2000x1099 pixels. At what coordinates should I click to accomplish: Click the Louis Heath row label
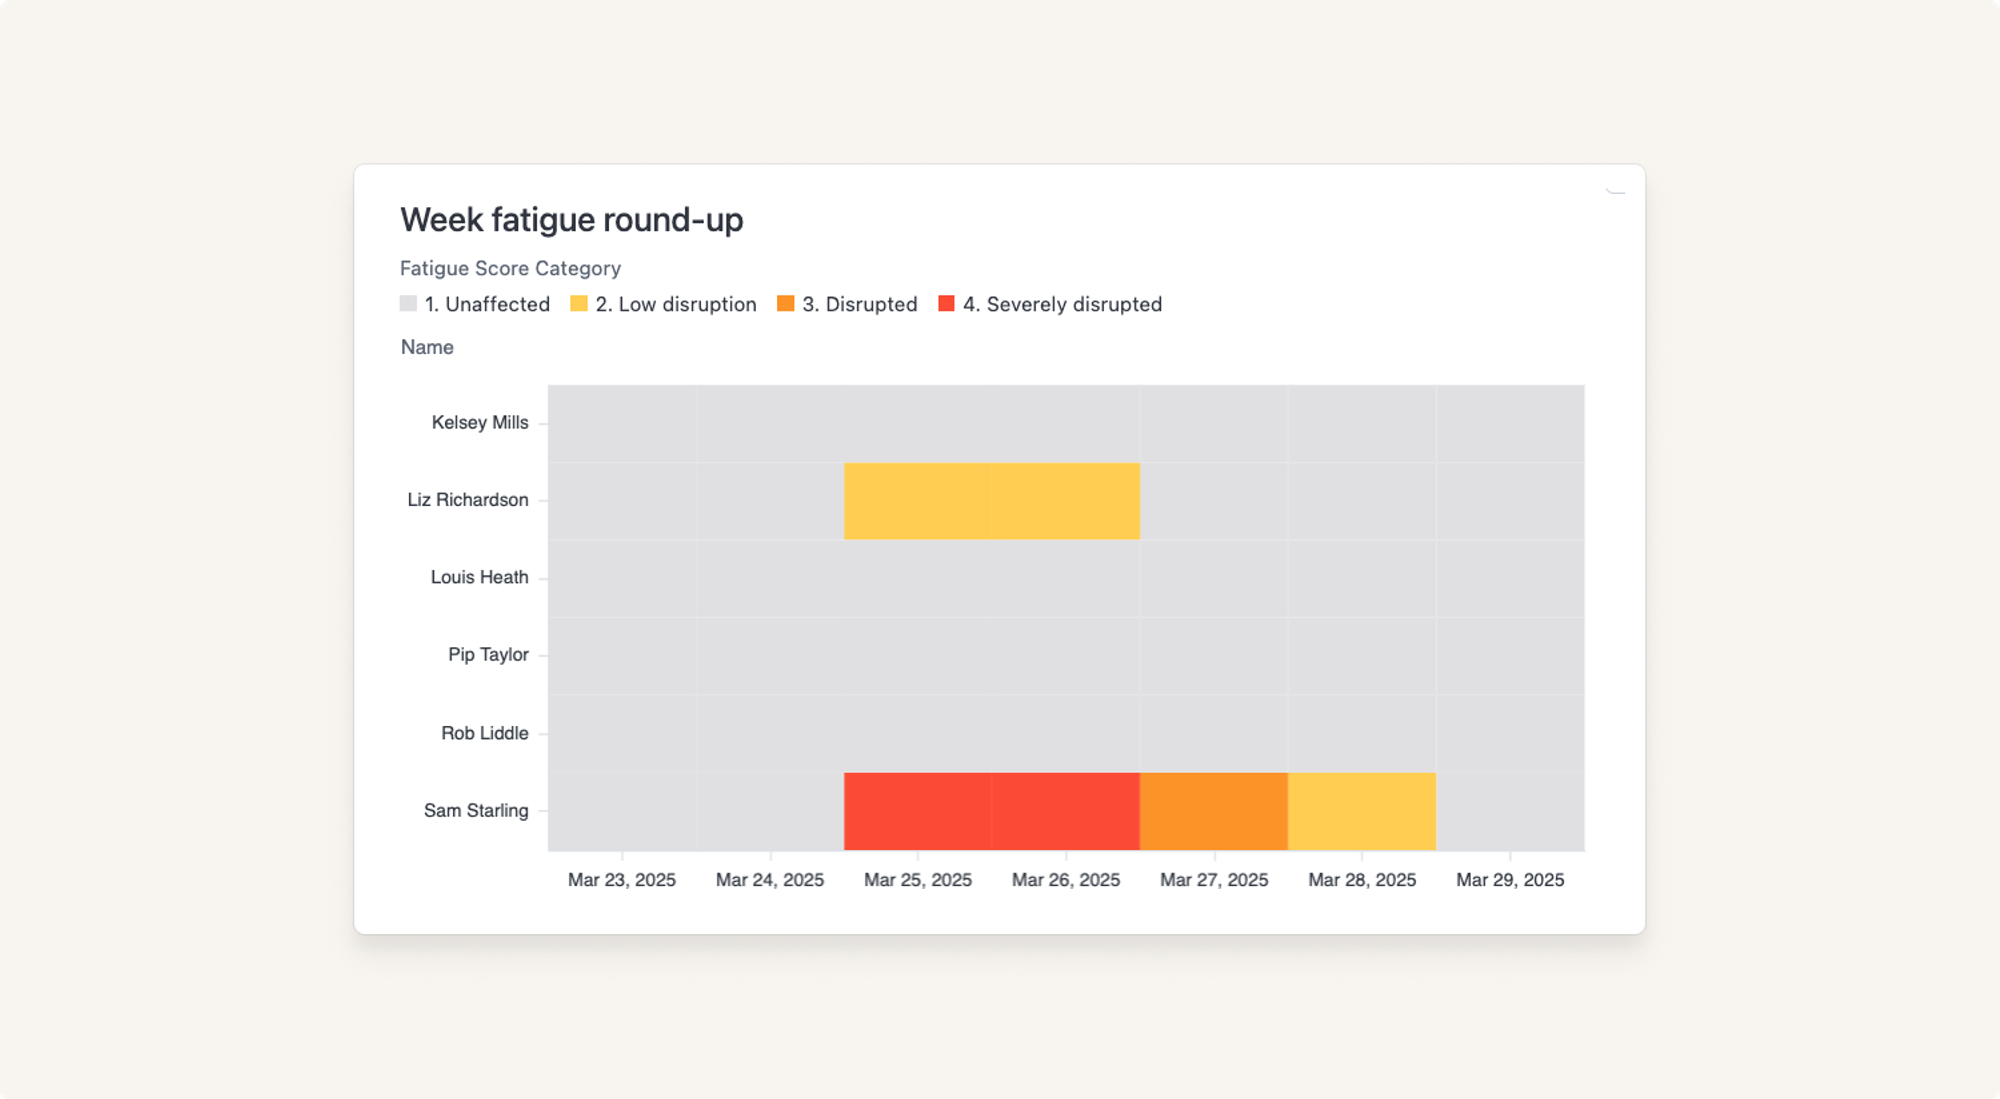[x=479, y=577]
